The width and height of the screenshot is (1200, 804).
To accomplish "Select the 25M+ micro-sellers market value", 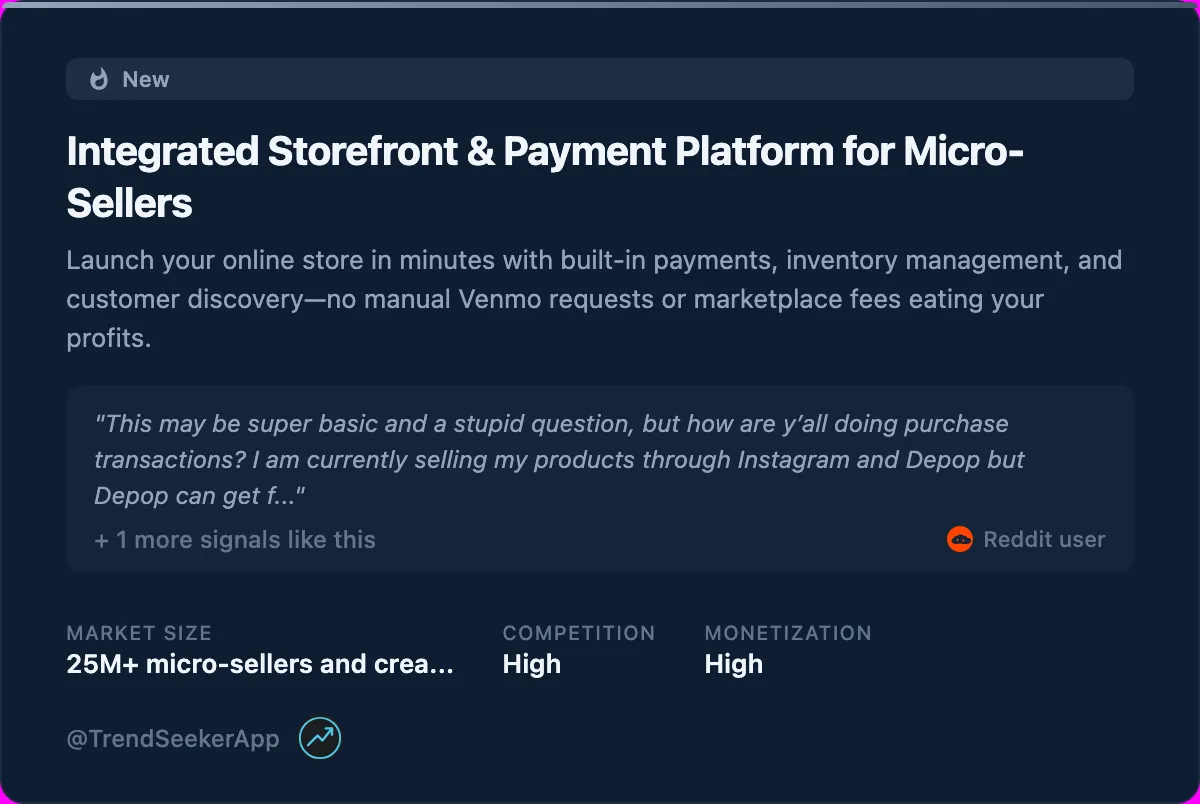I will point(259,663).
